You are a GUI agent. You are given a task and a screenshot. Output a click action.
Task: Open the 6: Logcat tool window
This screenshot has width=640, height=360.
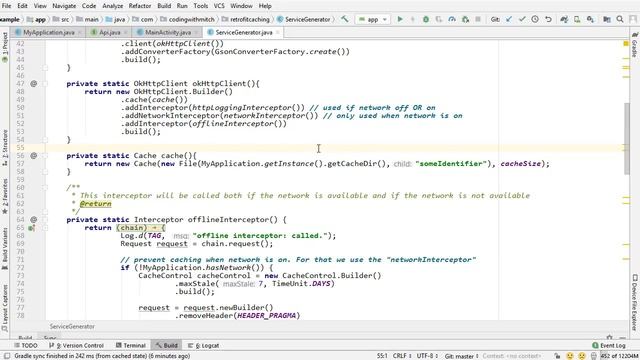[203, 345]
